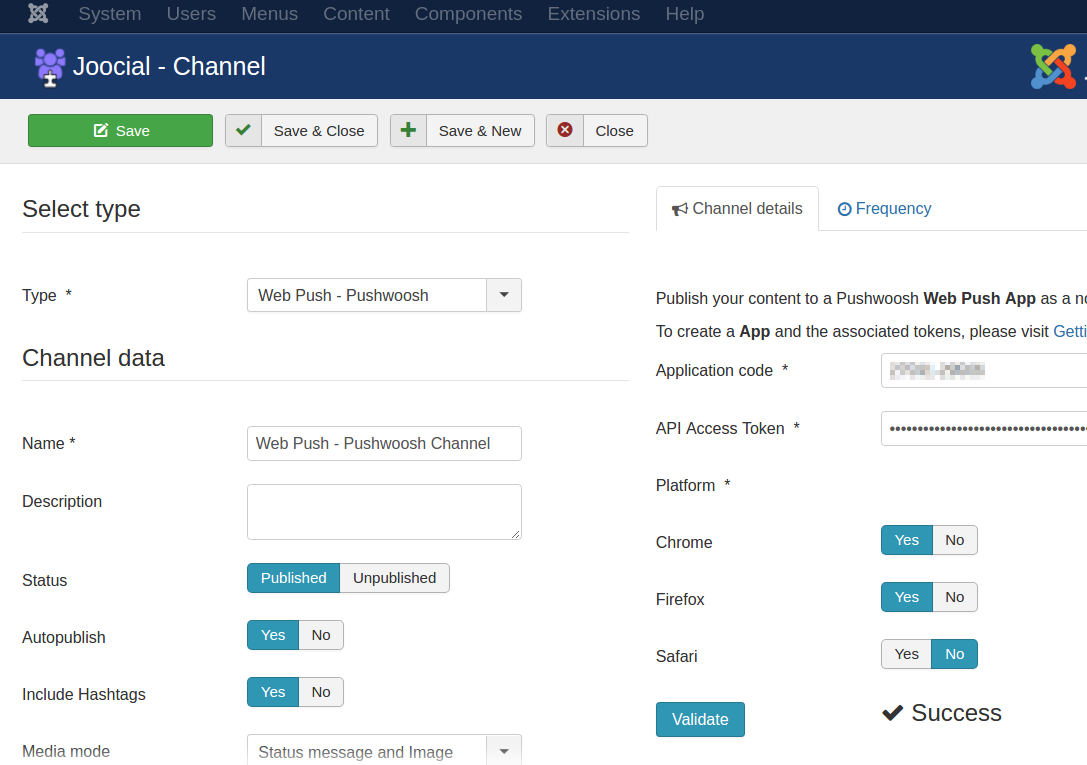The image size is (1087, 765).
Task: Click the Channel data heading
Action: coord(94,358)
